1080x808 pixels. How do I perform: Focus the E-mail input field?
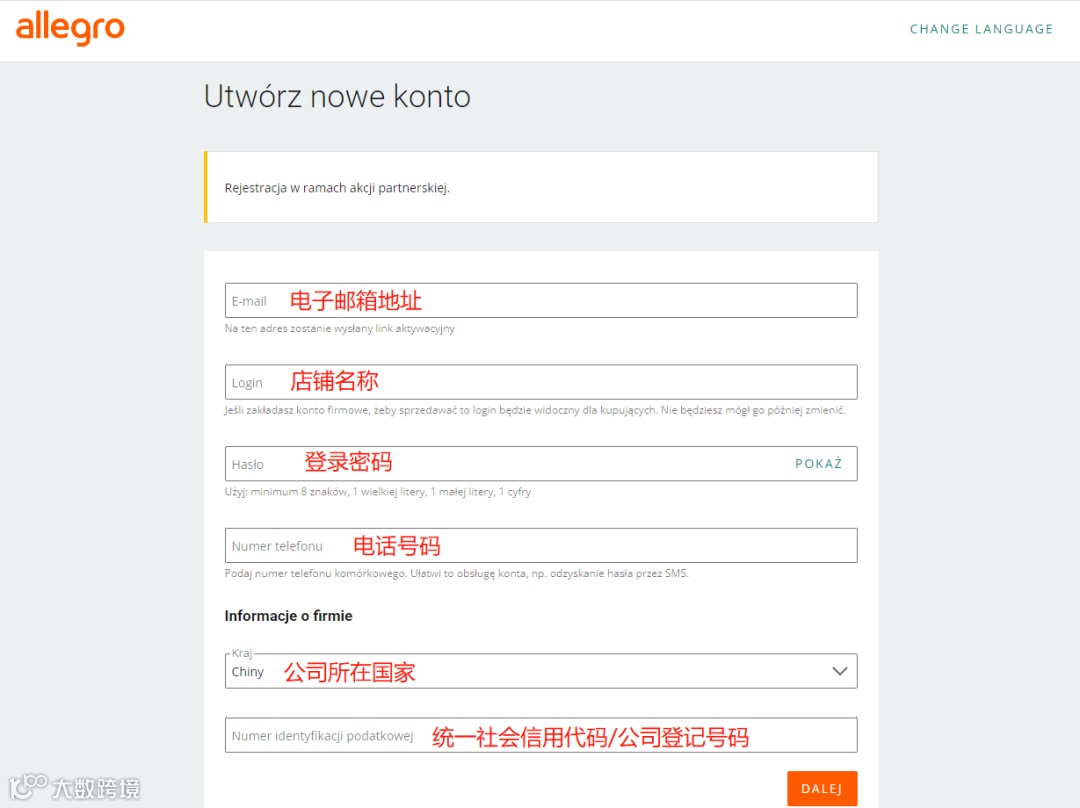[541, 300]
